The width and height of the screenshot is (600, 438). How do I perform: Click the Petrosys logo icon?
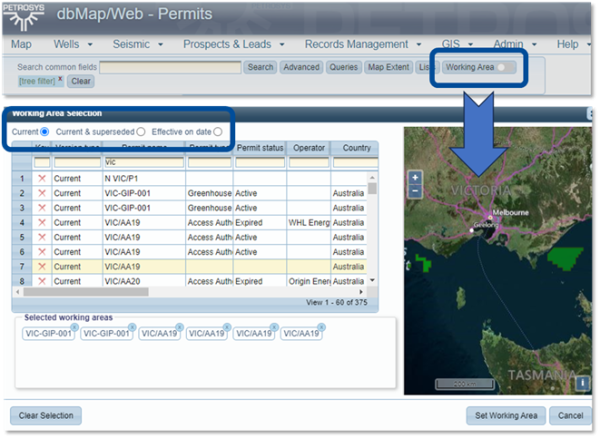pyautogui.click(x=24, y=18)
